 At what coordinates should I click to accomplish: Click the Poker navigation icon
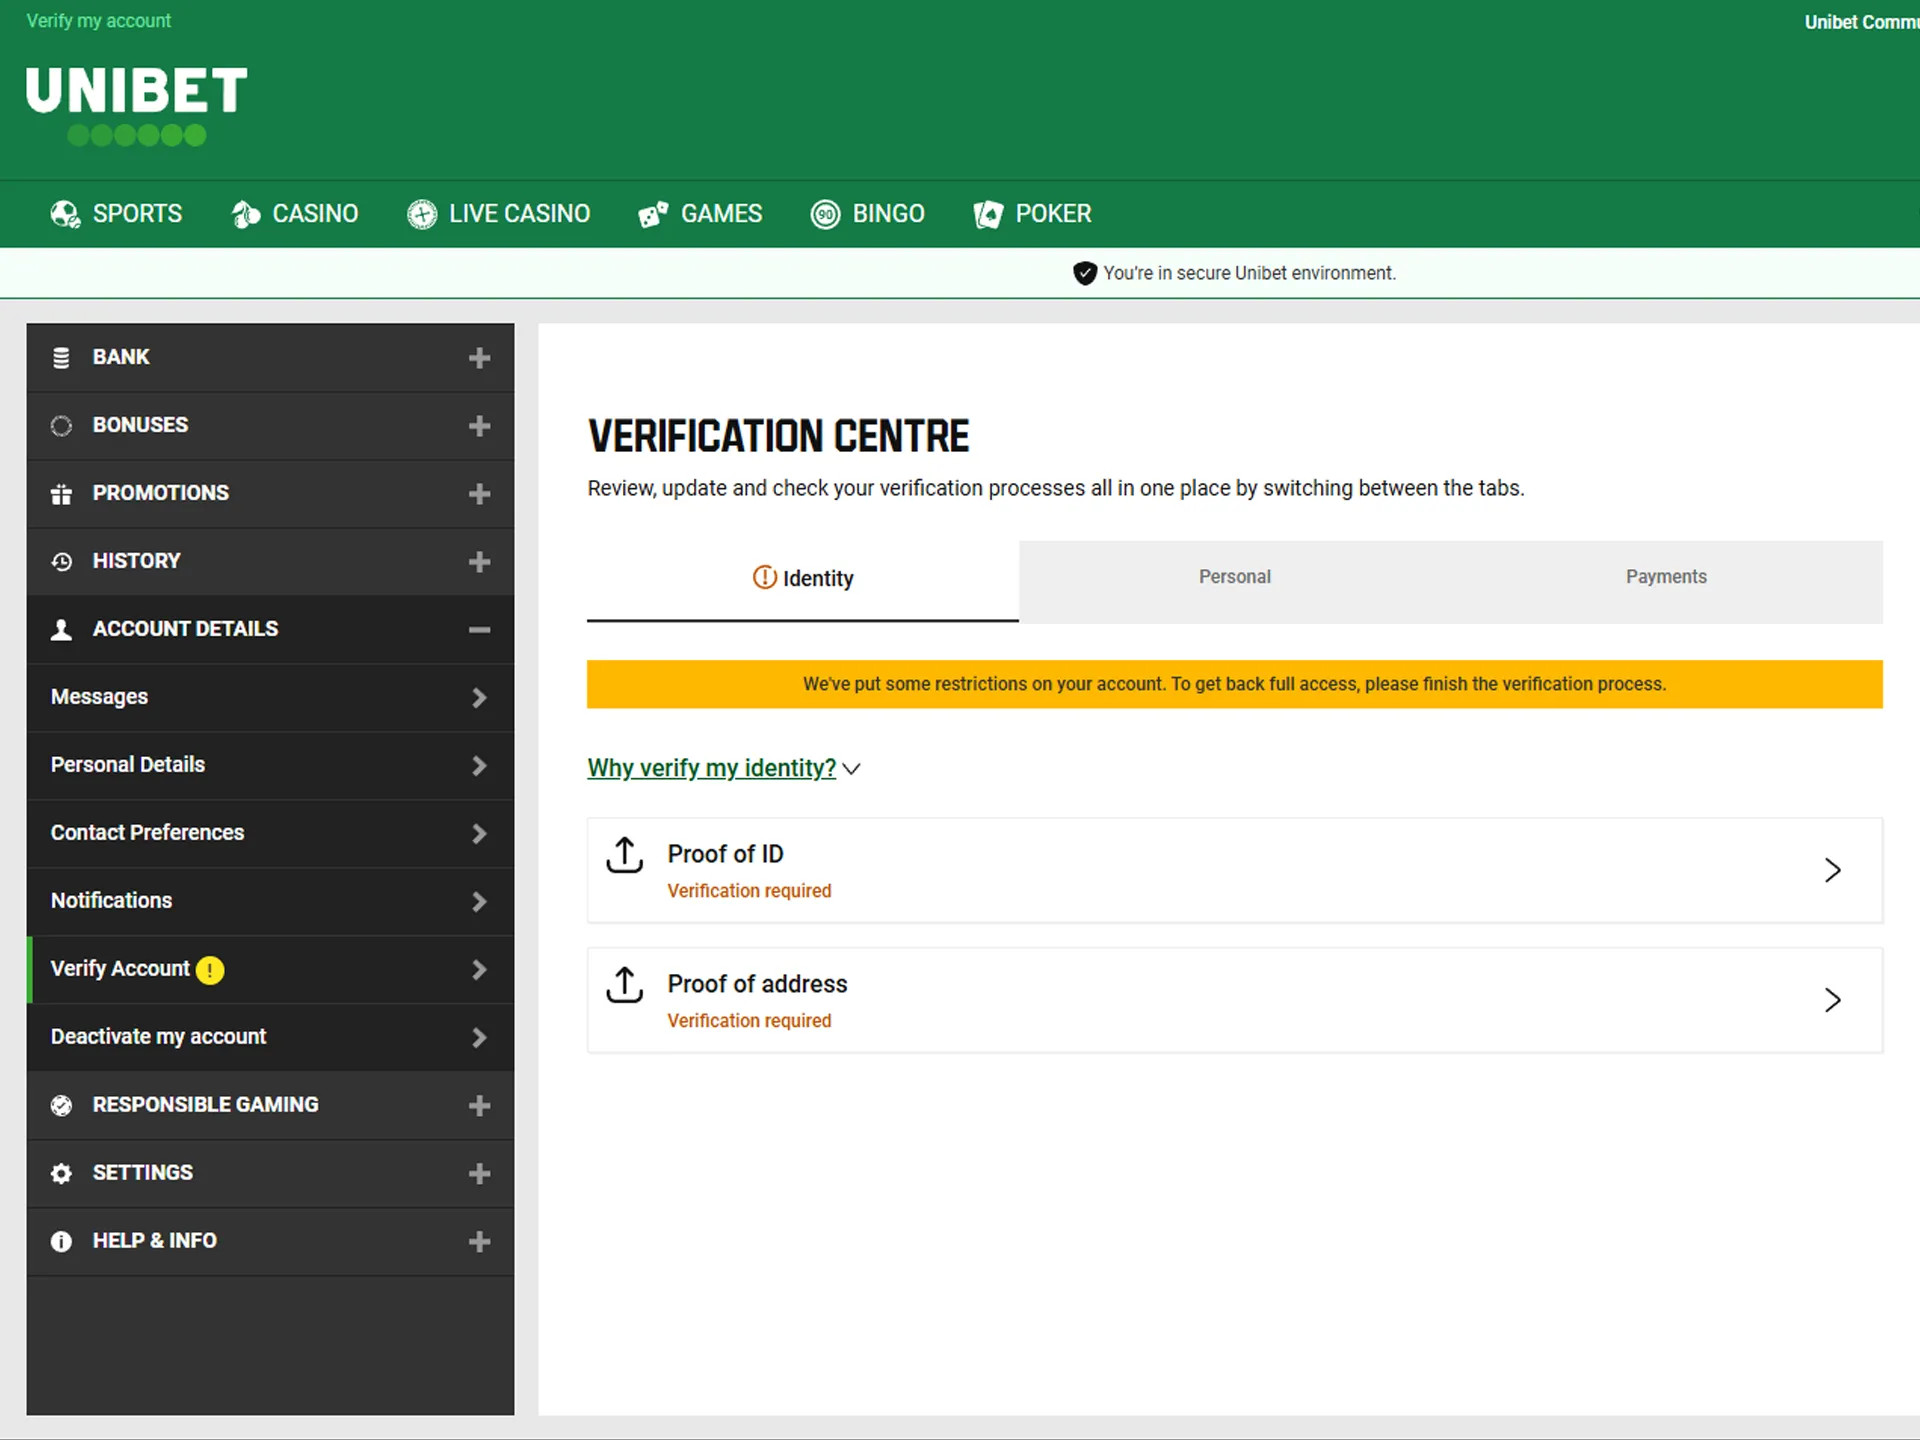pyautogui.click(x=984, y=213)
